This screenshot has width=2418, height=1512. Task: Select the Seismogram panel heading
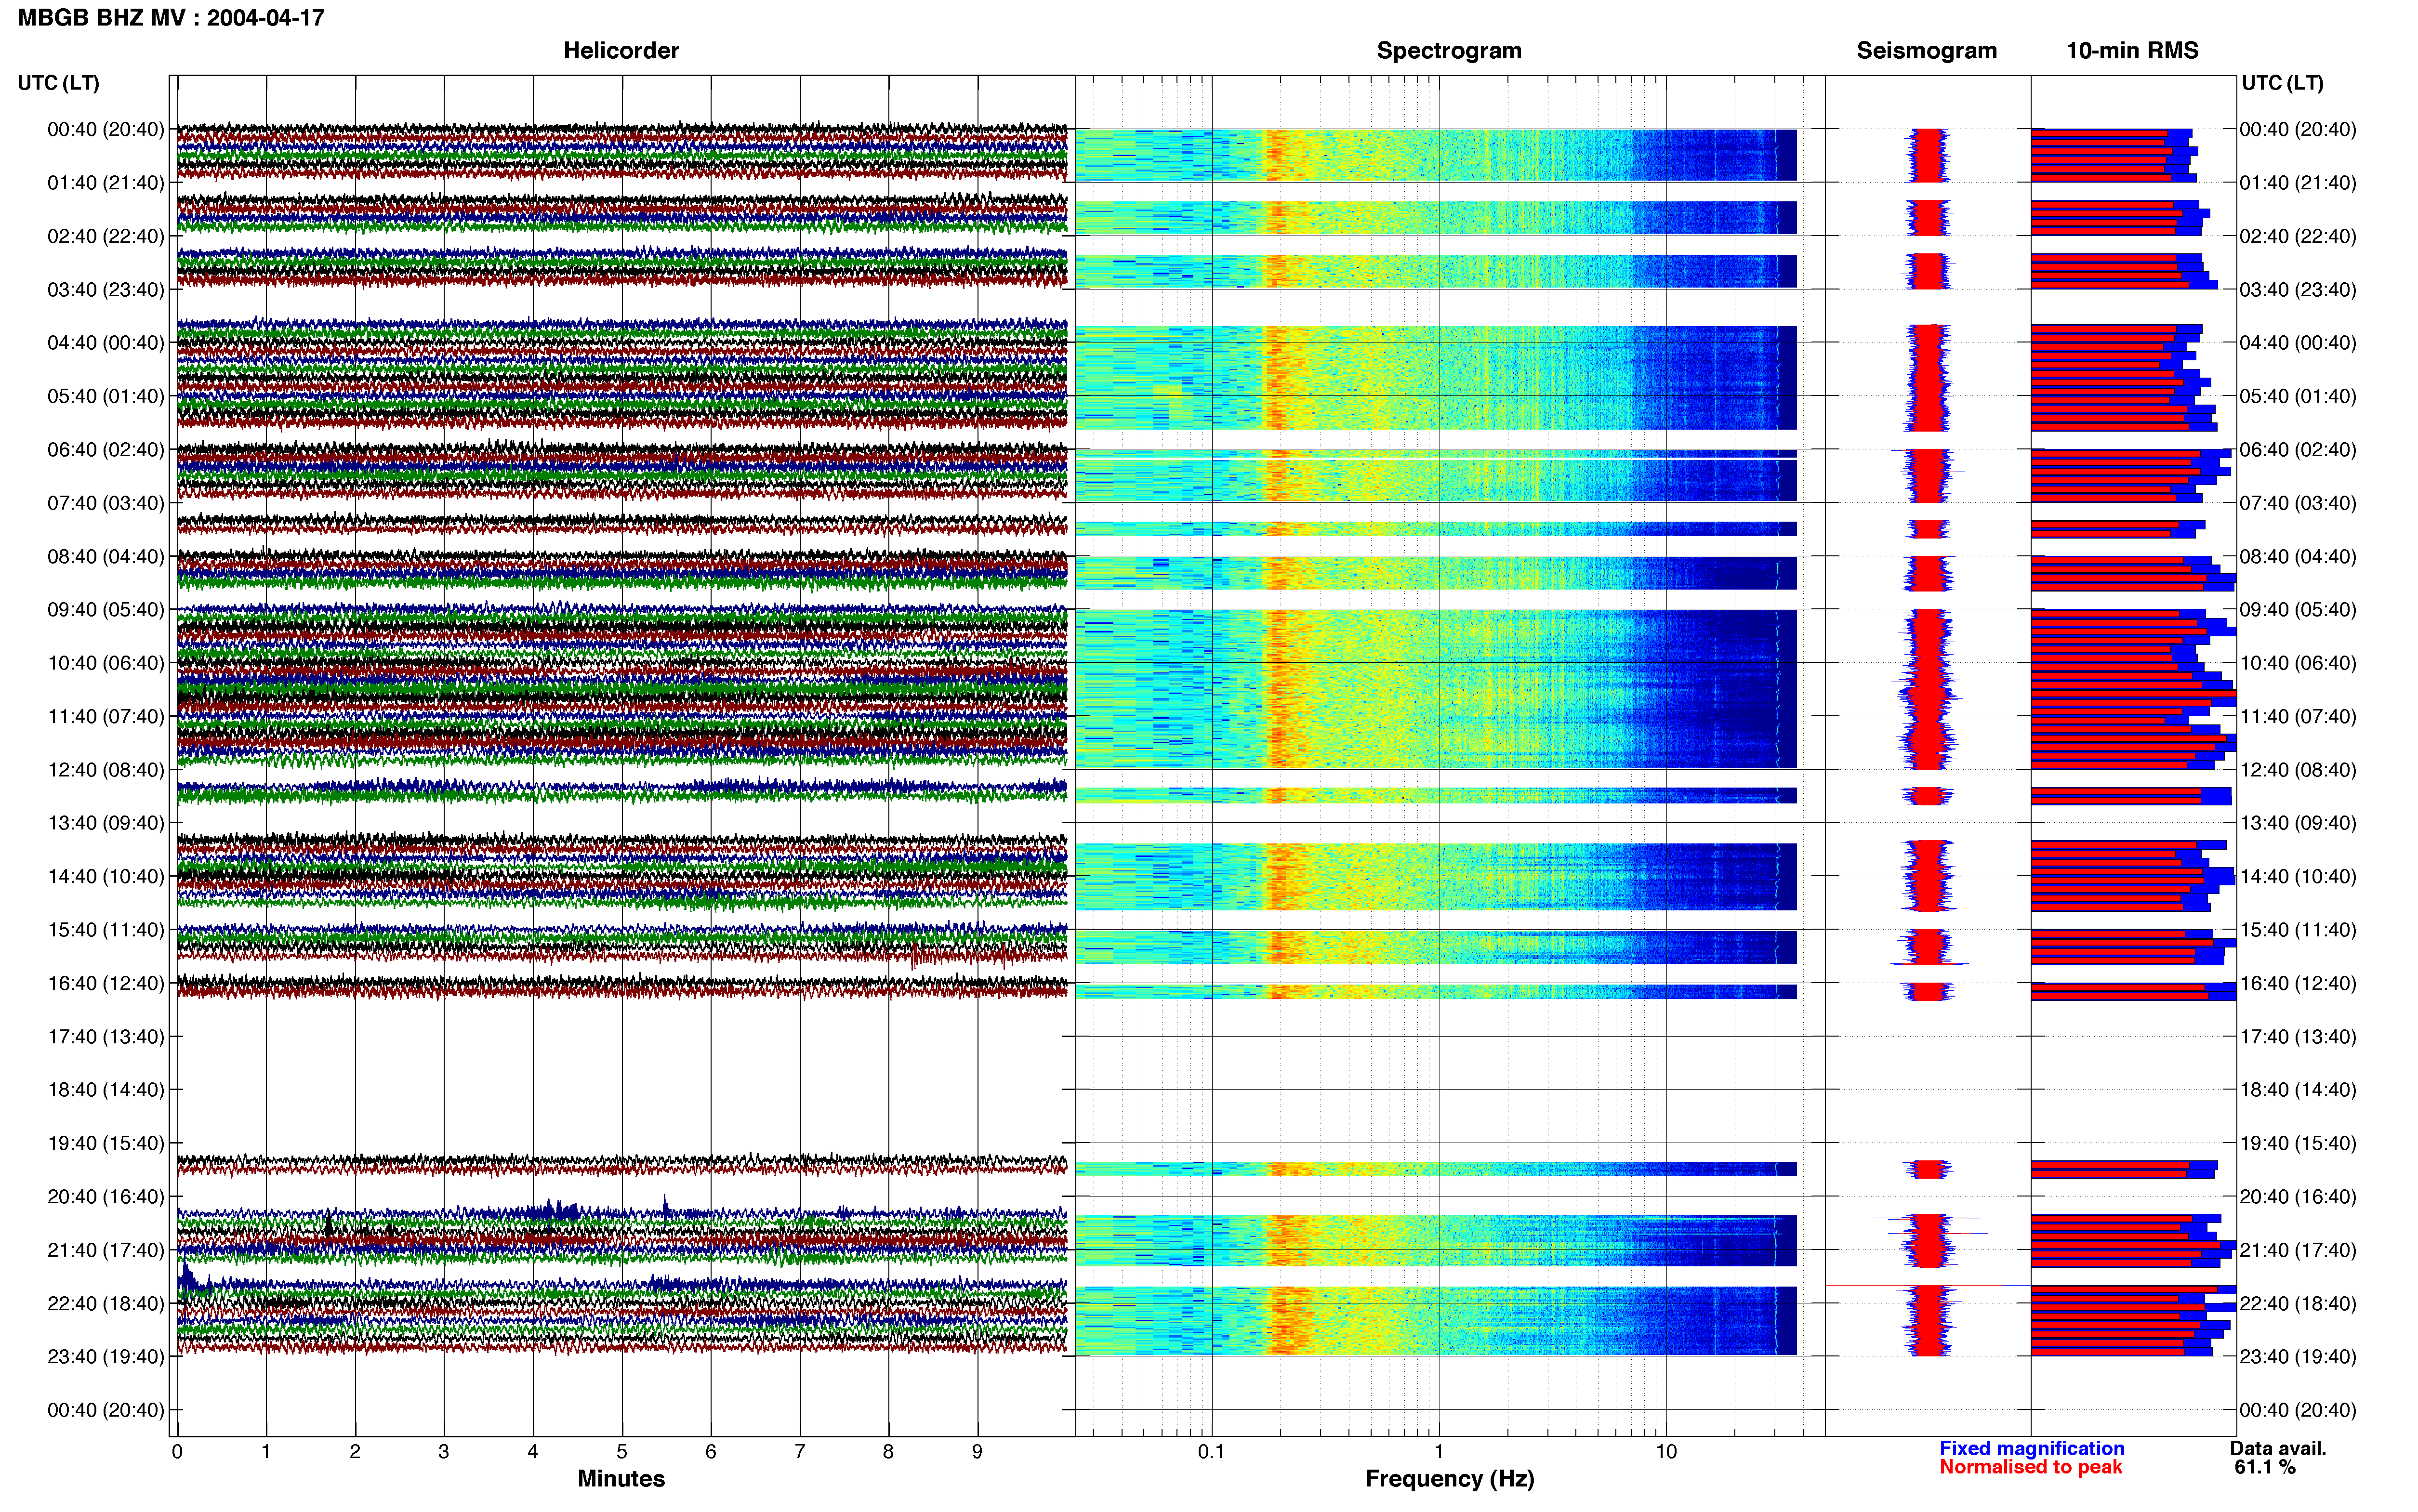1926,51
